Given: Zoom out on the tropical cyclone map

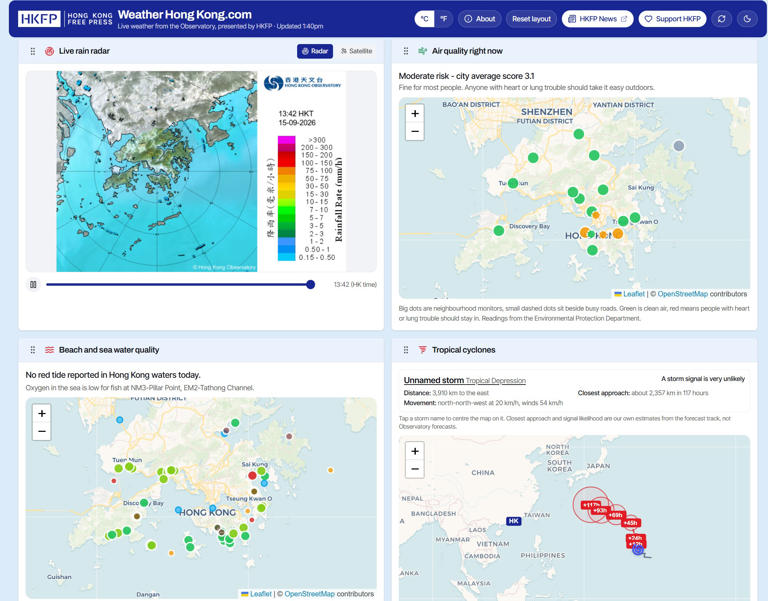Looking at the screenshot, I should tap(415, 469).
